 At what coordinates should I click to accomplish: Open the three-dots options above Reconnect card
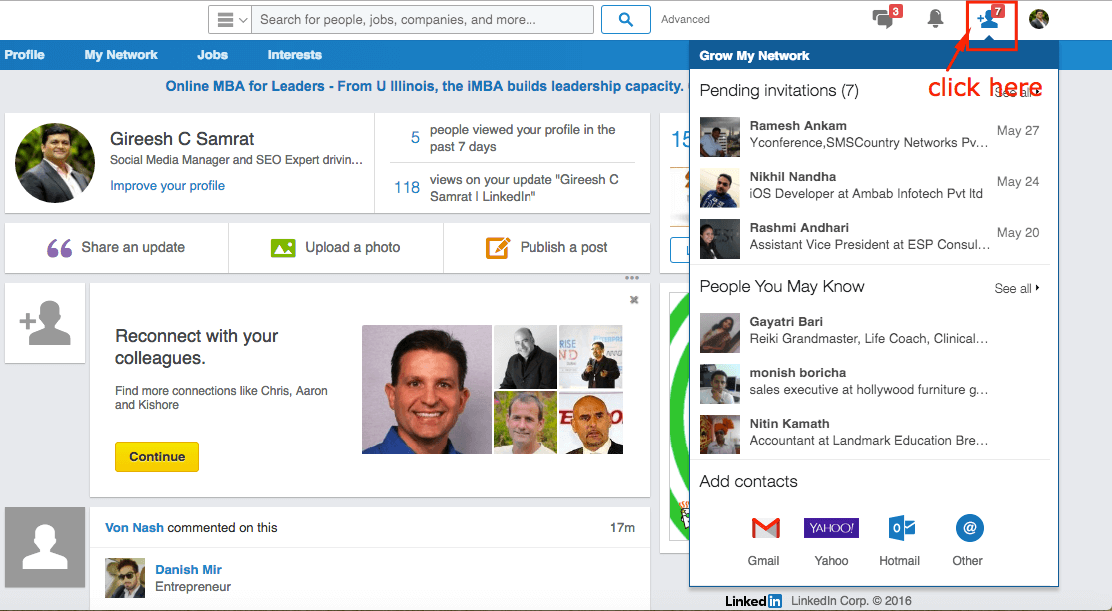pos(632,278)
